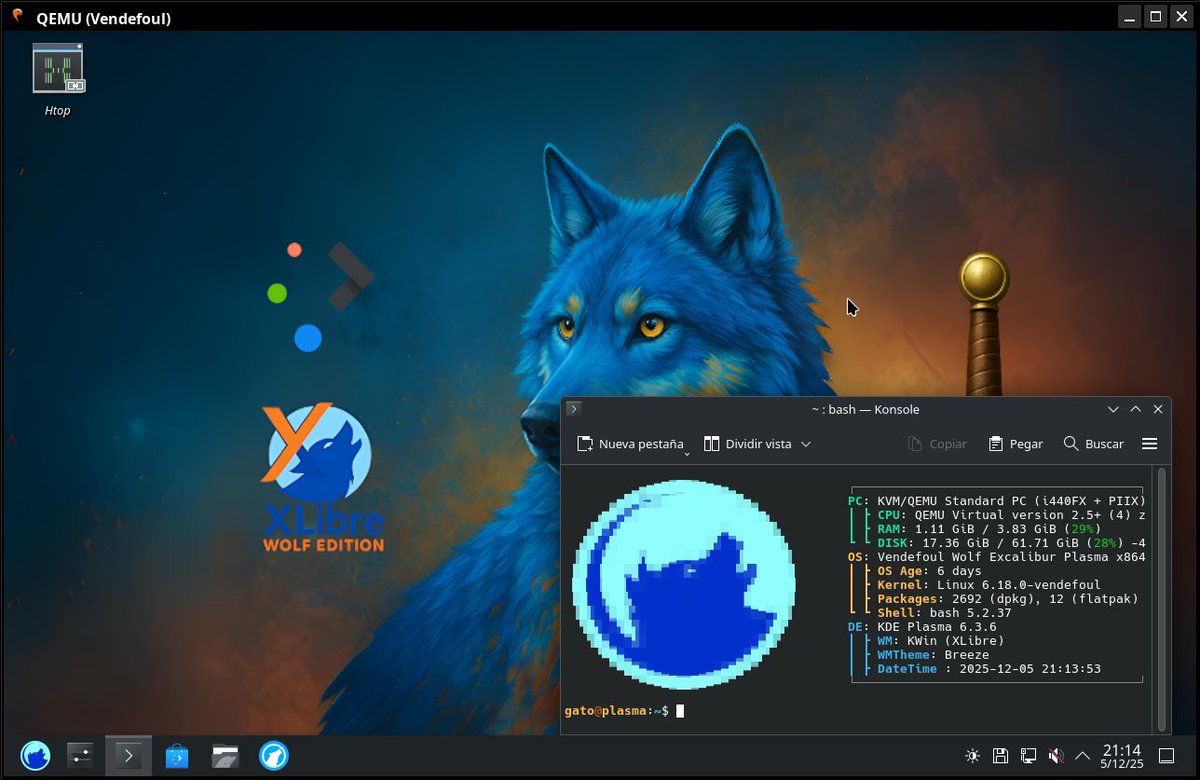Image resolution: width=1200 pixels, height=780 pixels.
Task: Open the disks and devices tray icon
Action: click(x=1000, y=756)
